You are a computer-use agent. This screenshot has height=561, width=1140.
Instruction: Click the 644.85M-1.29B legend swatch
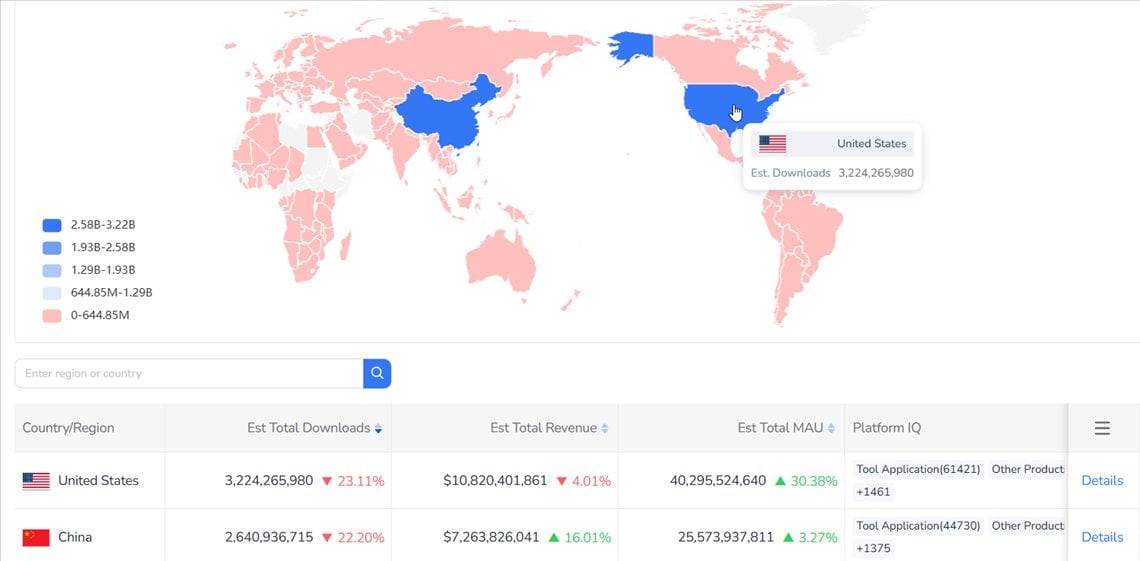52,293
